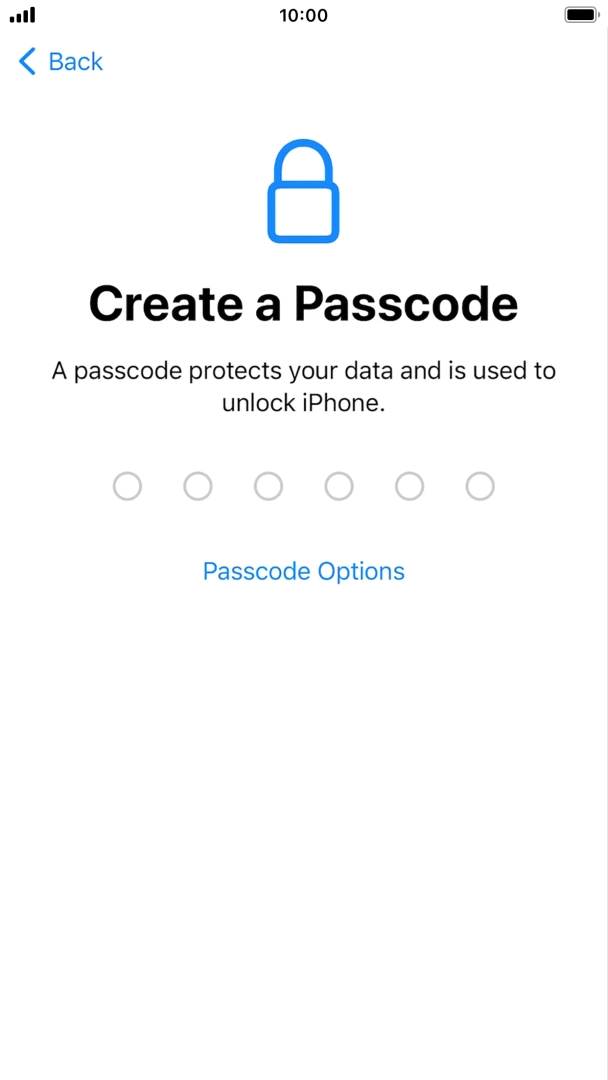Click the fourth passcode dot
The image size is (608, 1080).
(339, 486)
